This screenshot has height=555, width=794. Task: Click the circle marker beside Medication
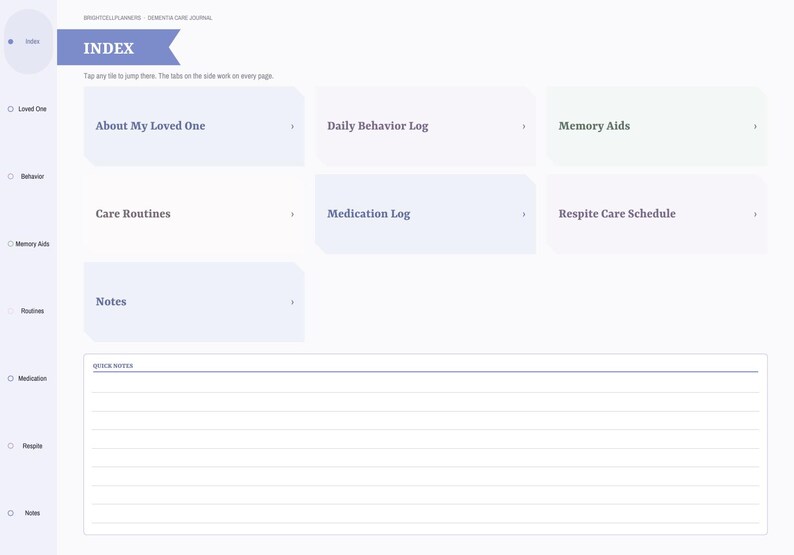coord(11,378)
